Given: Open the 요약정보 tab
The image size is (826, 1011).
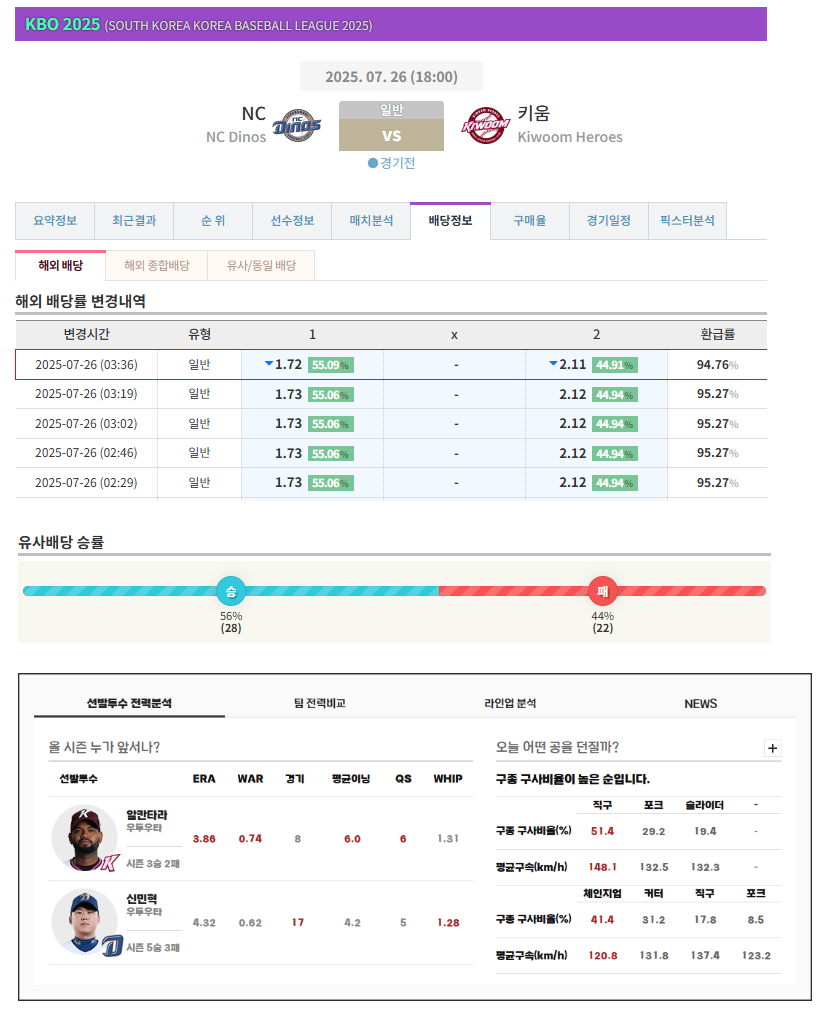Looking at the screenshot, I should tap(55, 221).
